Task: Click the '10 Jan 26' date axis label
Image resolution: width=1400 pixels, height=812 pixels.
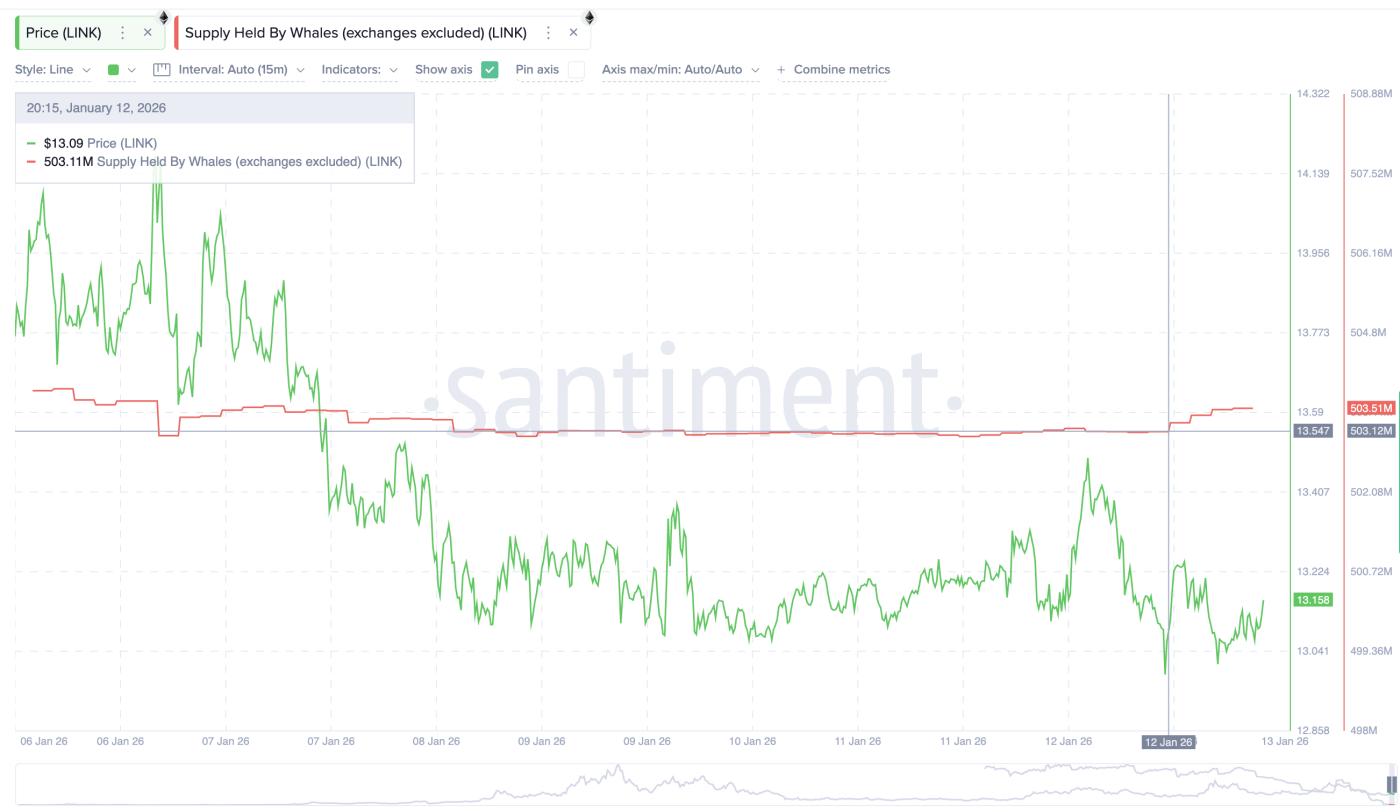Action: tap(752, 741)
